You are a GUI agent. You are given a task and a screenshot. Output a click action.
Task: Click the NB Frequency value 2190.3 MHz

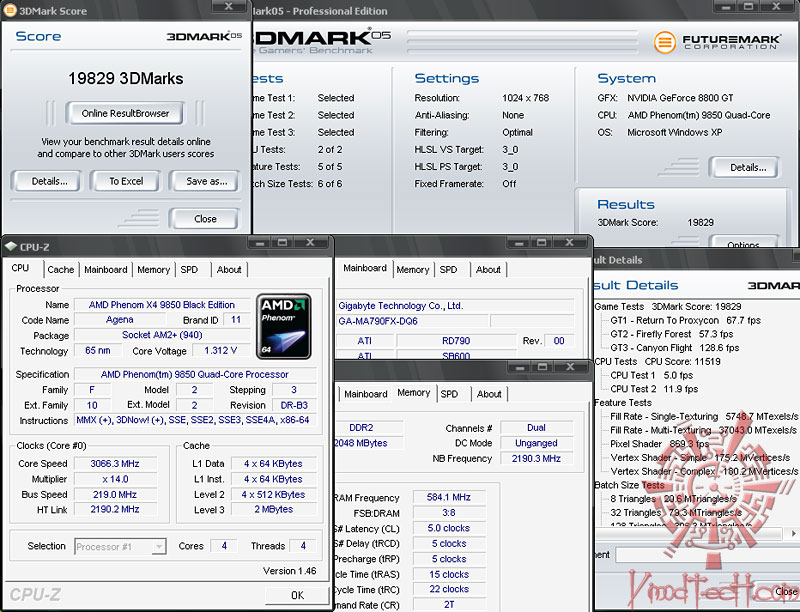pos(536,458)
